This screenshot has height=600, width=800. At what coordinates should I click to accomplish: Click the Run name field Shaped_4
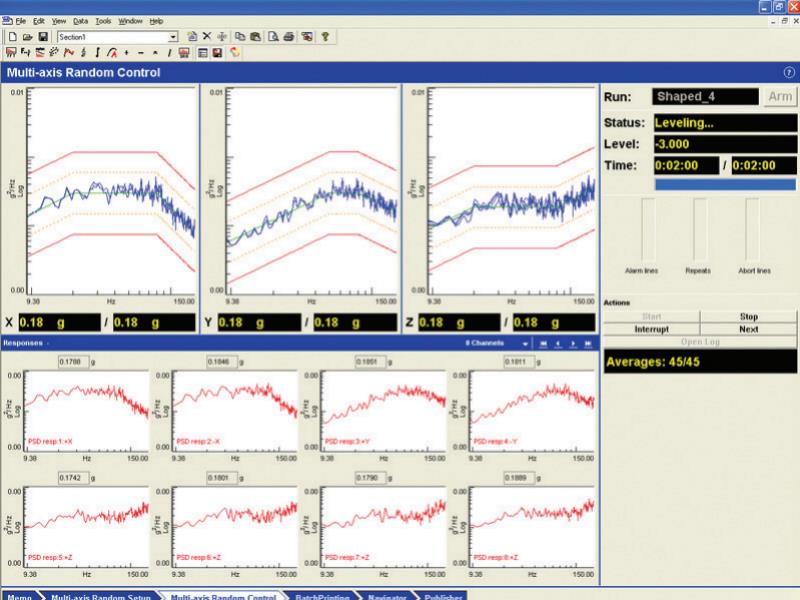pos(705,96)
